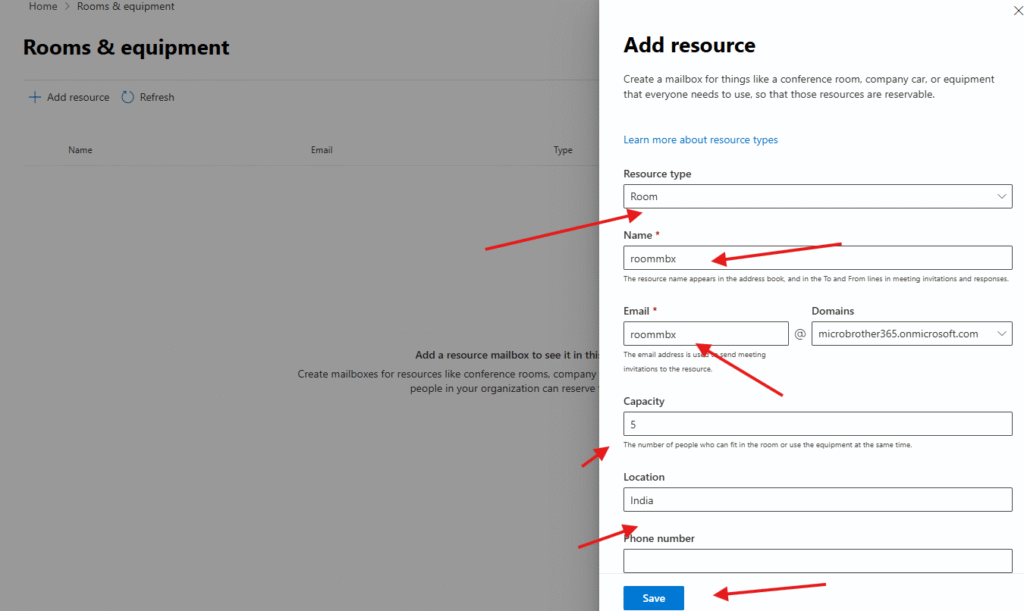The height and width of the screenshot is (611, 1024).
Task: Click the Email column header
Action: (x=321, y=150)
